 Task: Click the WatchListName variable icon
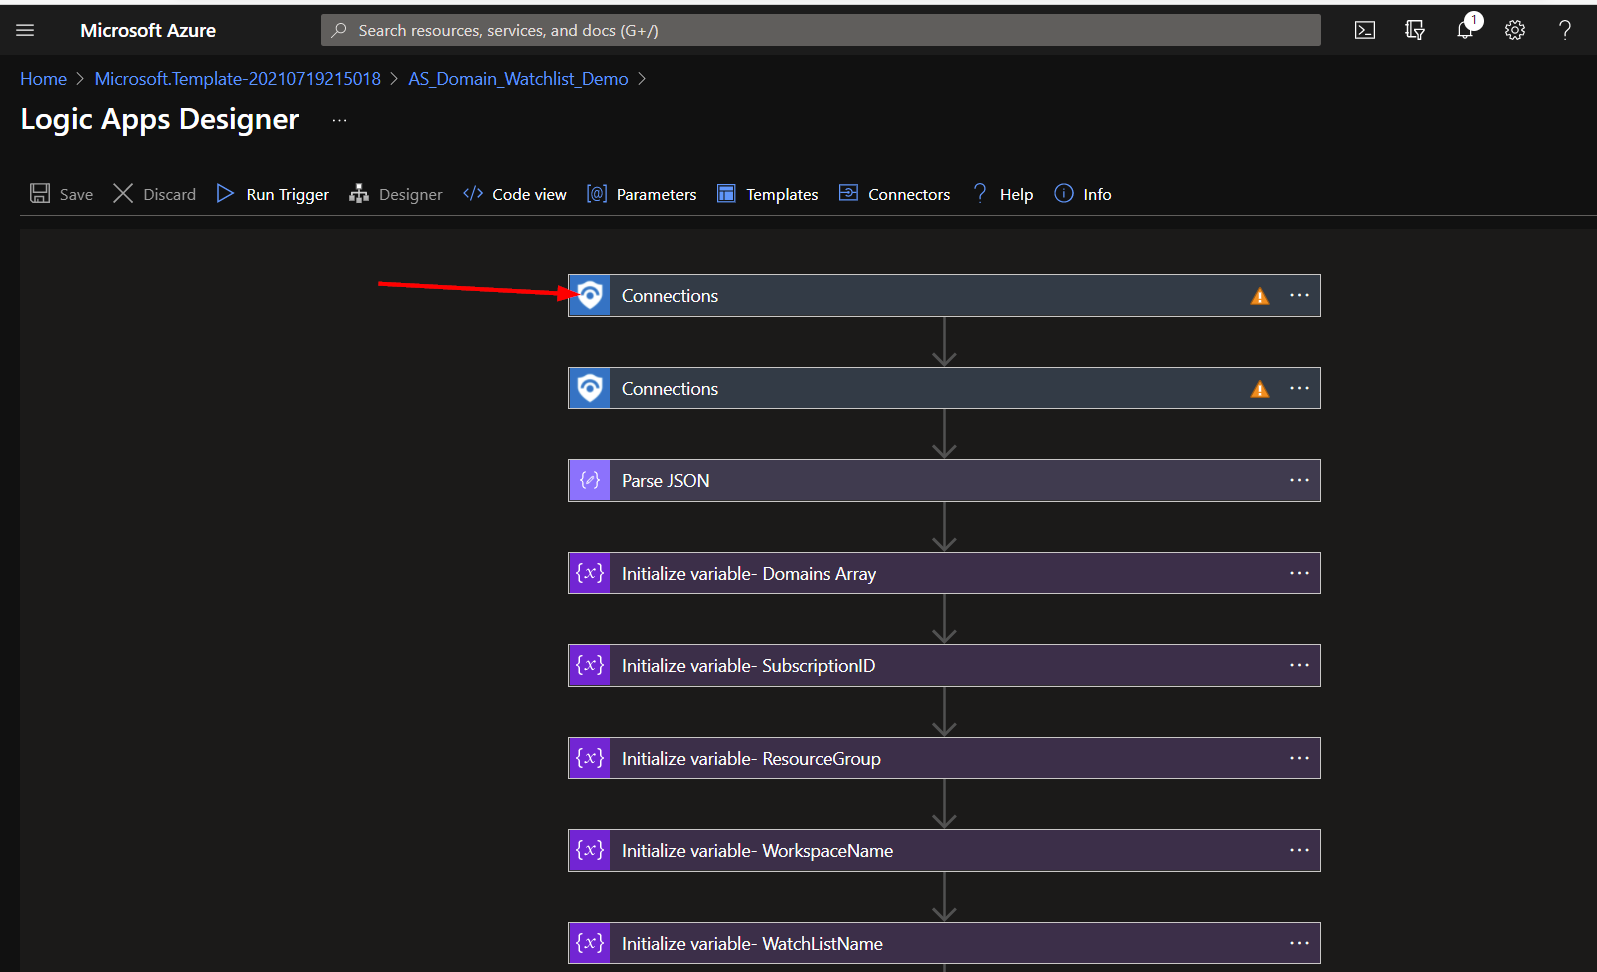(x=590, y=943)
